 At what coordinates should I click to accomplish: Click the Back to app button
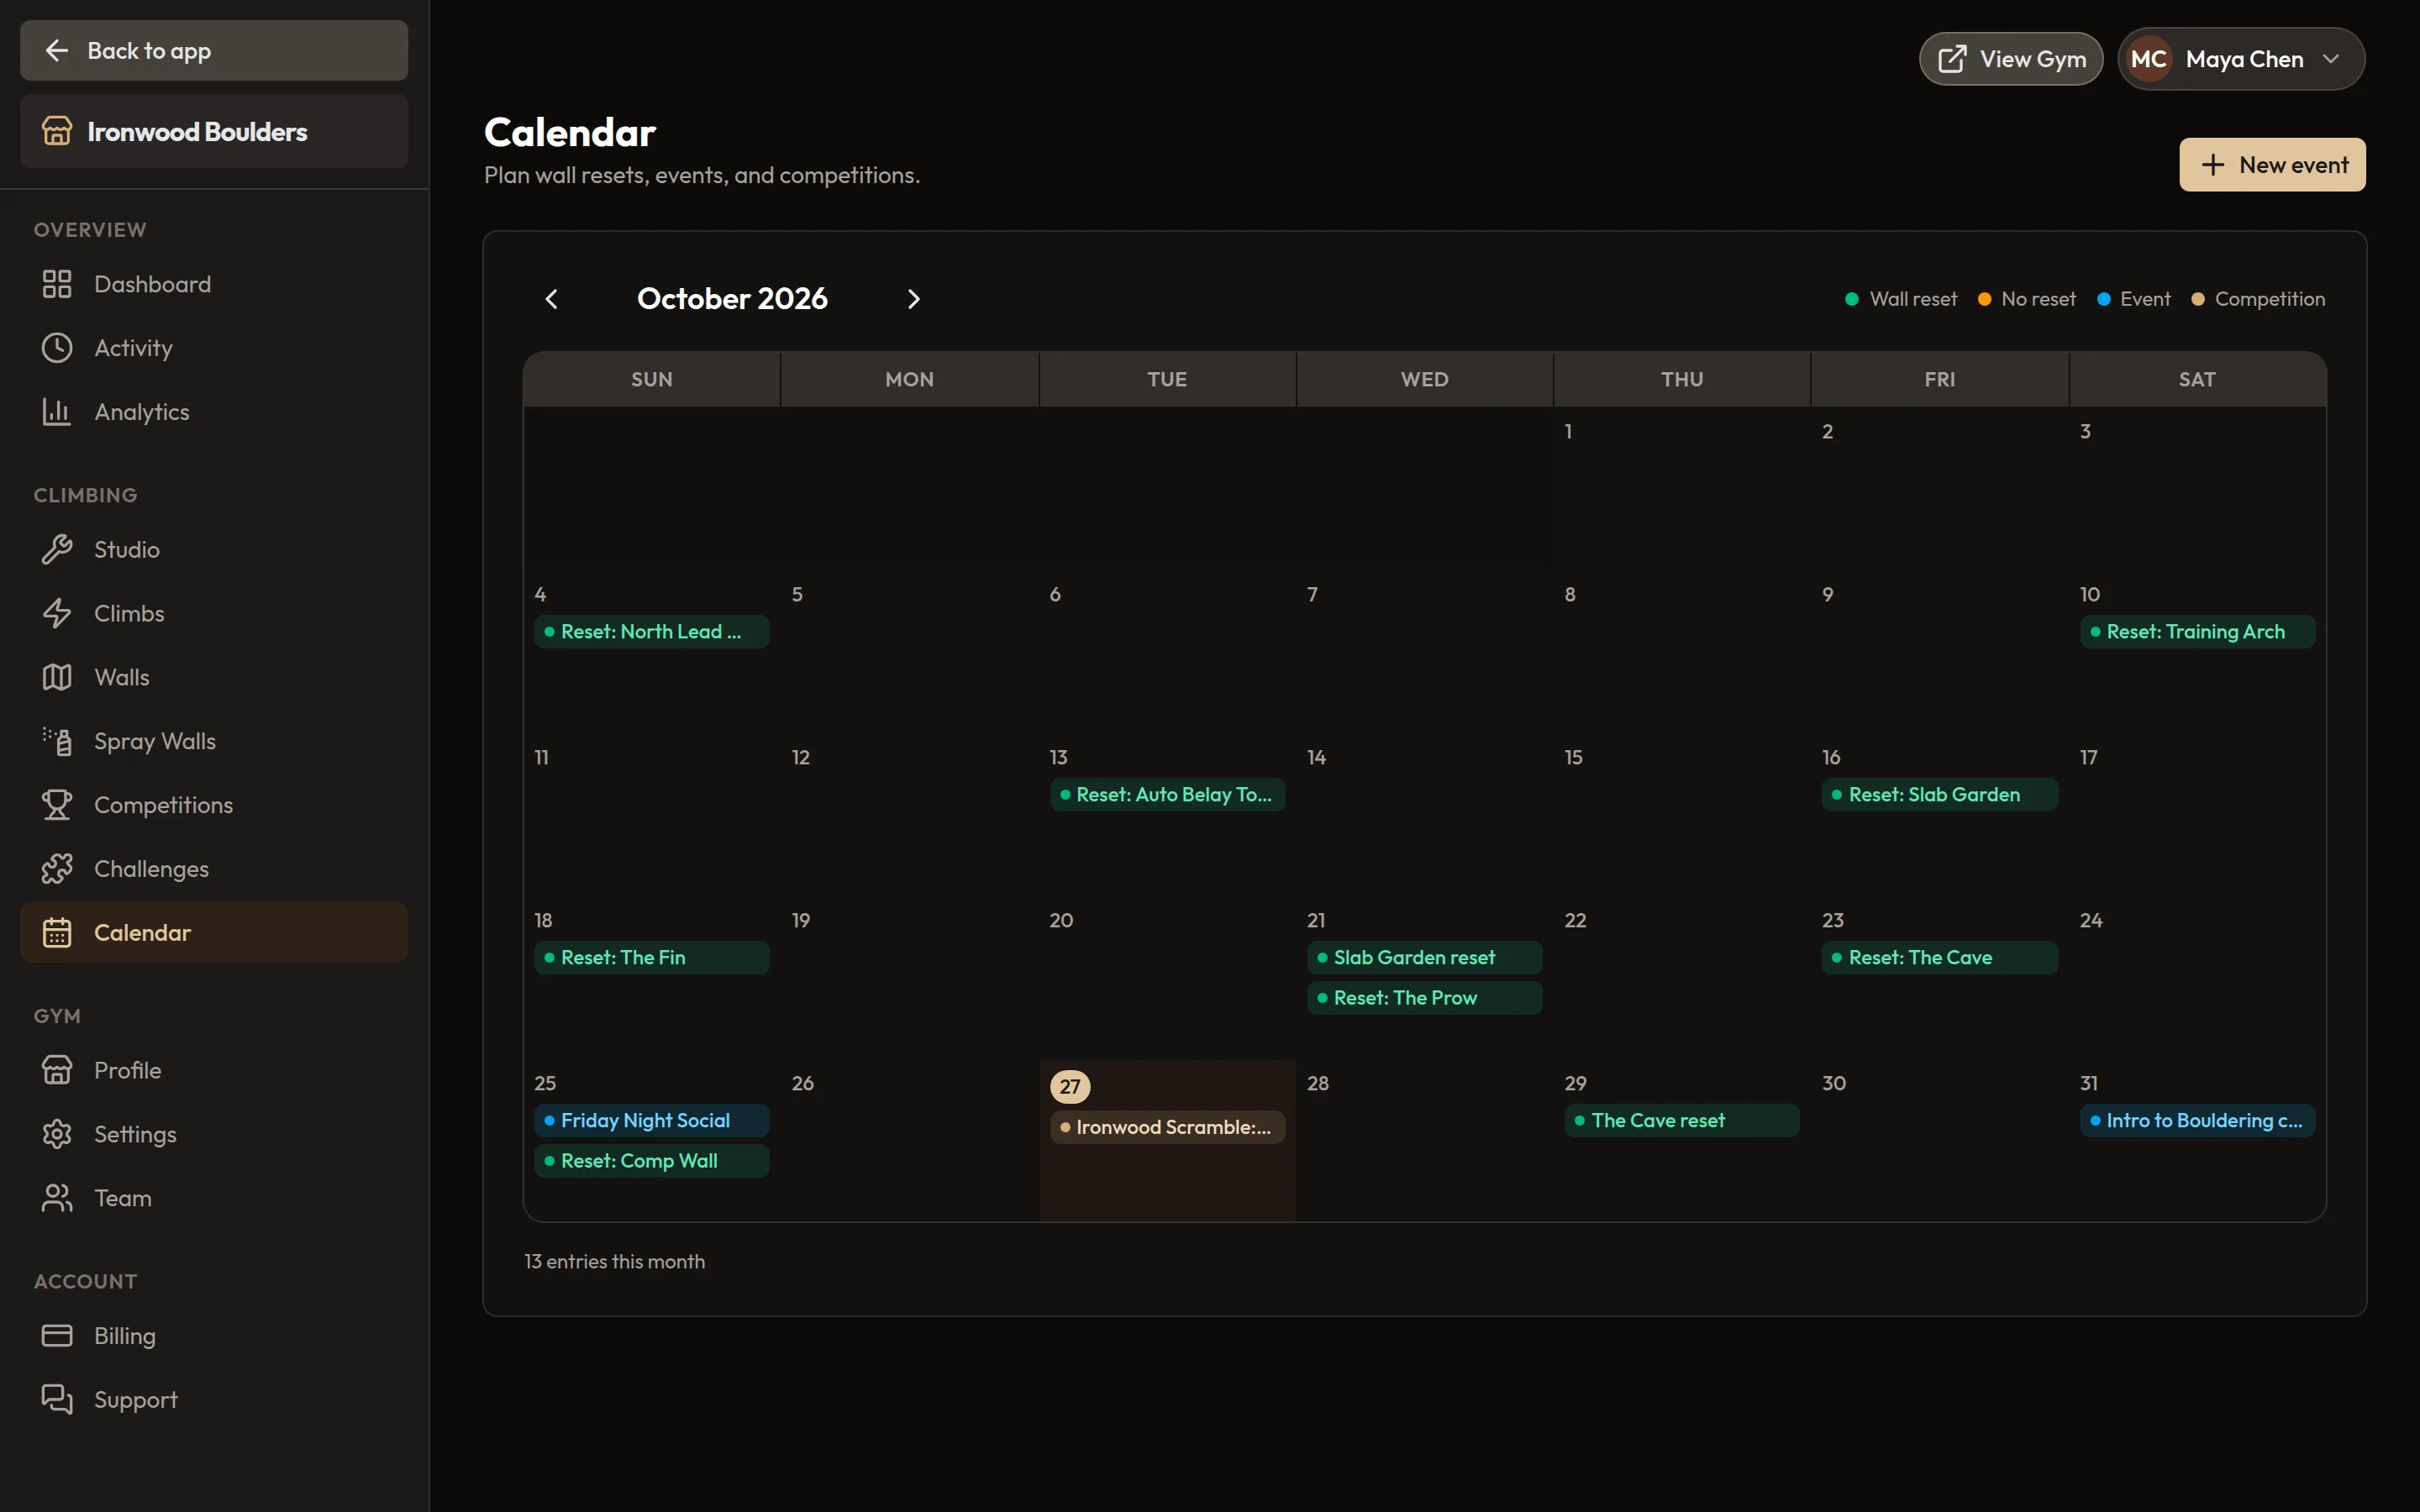click(x=214, y=51)
